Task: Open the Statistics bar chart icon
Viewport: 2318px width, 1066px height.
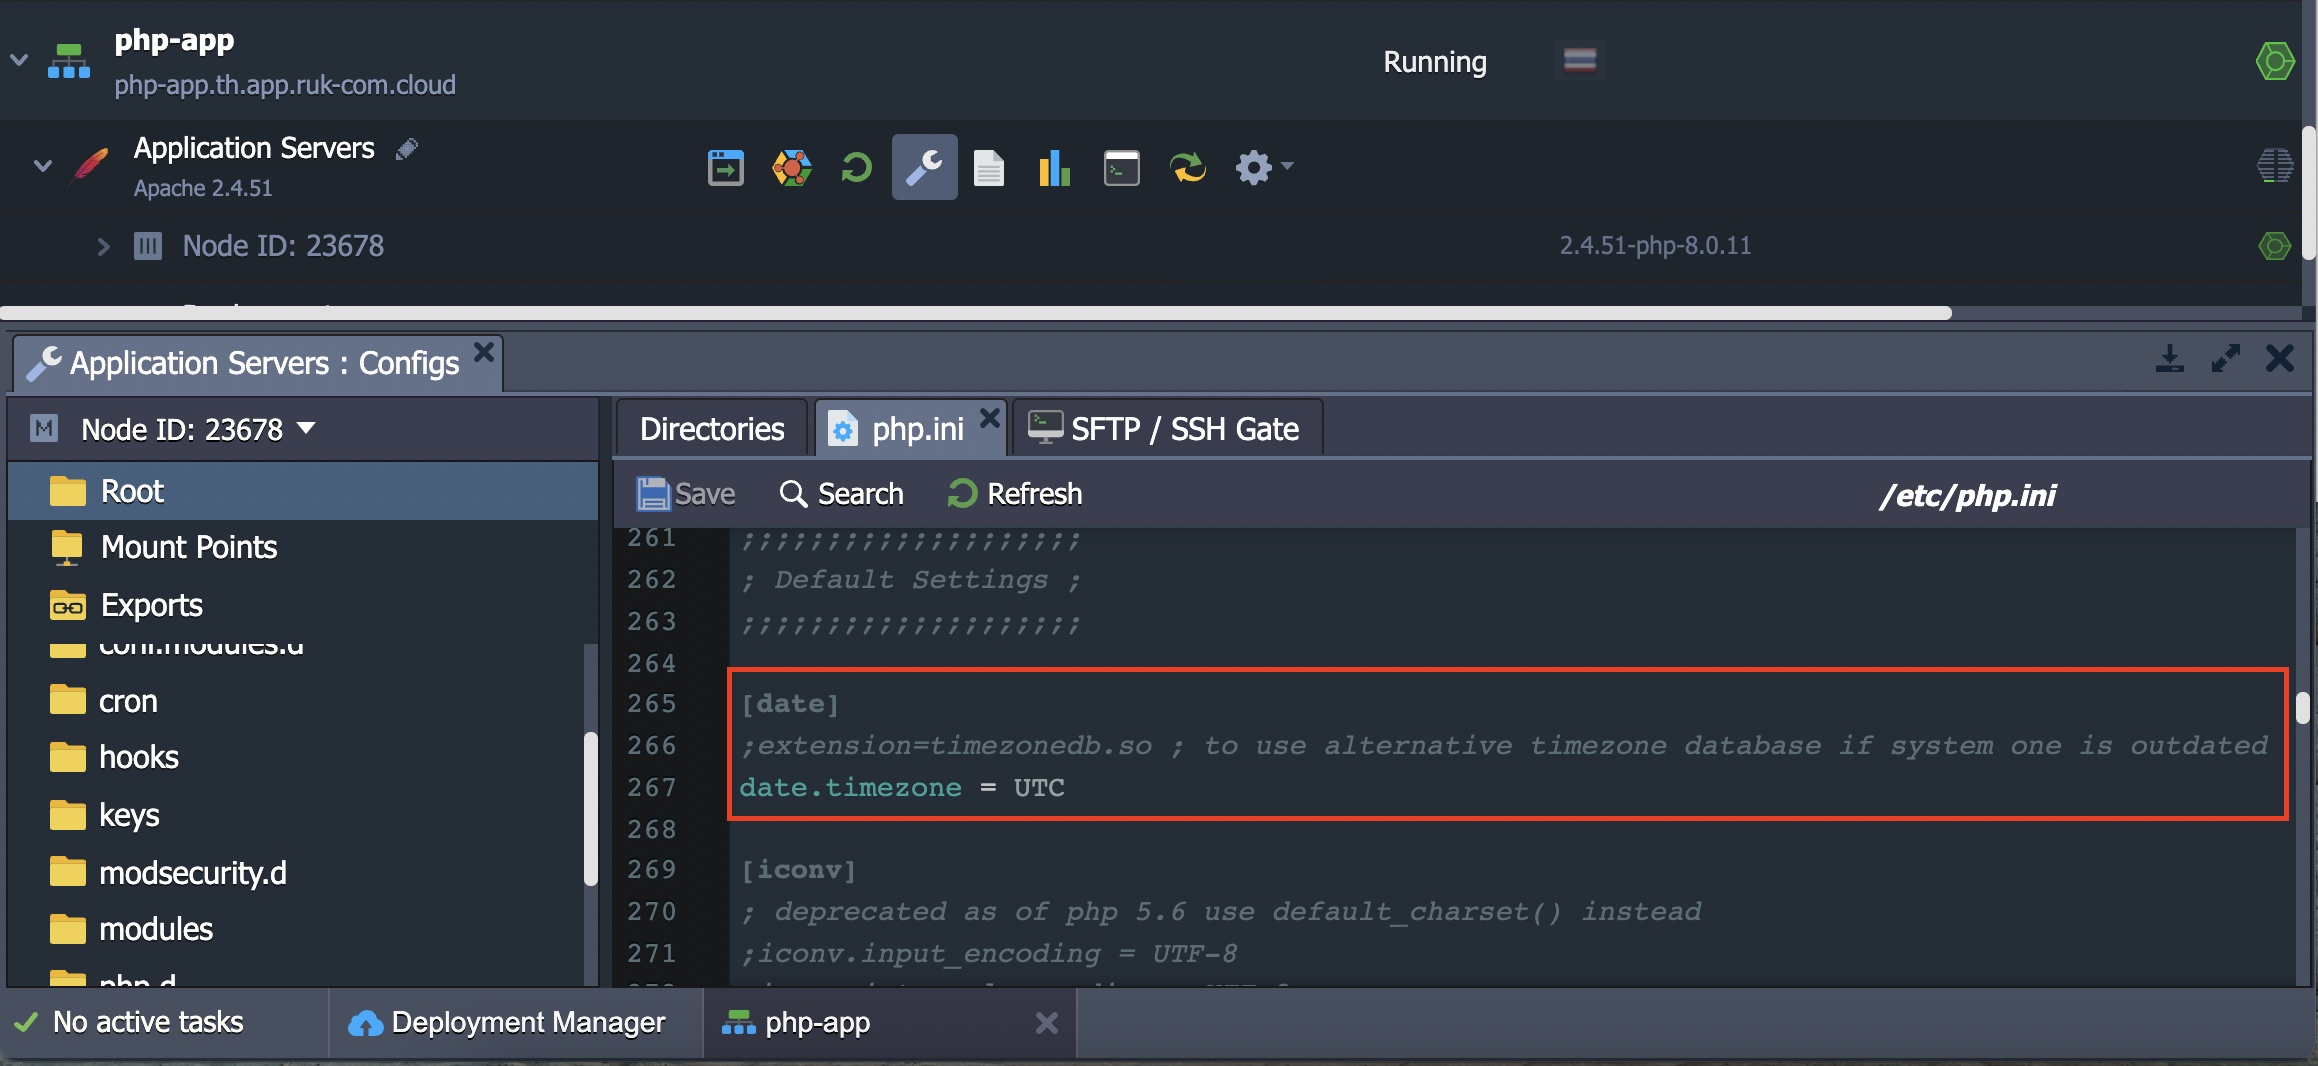Action: pos(1055,167)
